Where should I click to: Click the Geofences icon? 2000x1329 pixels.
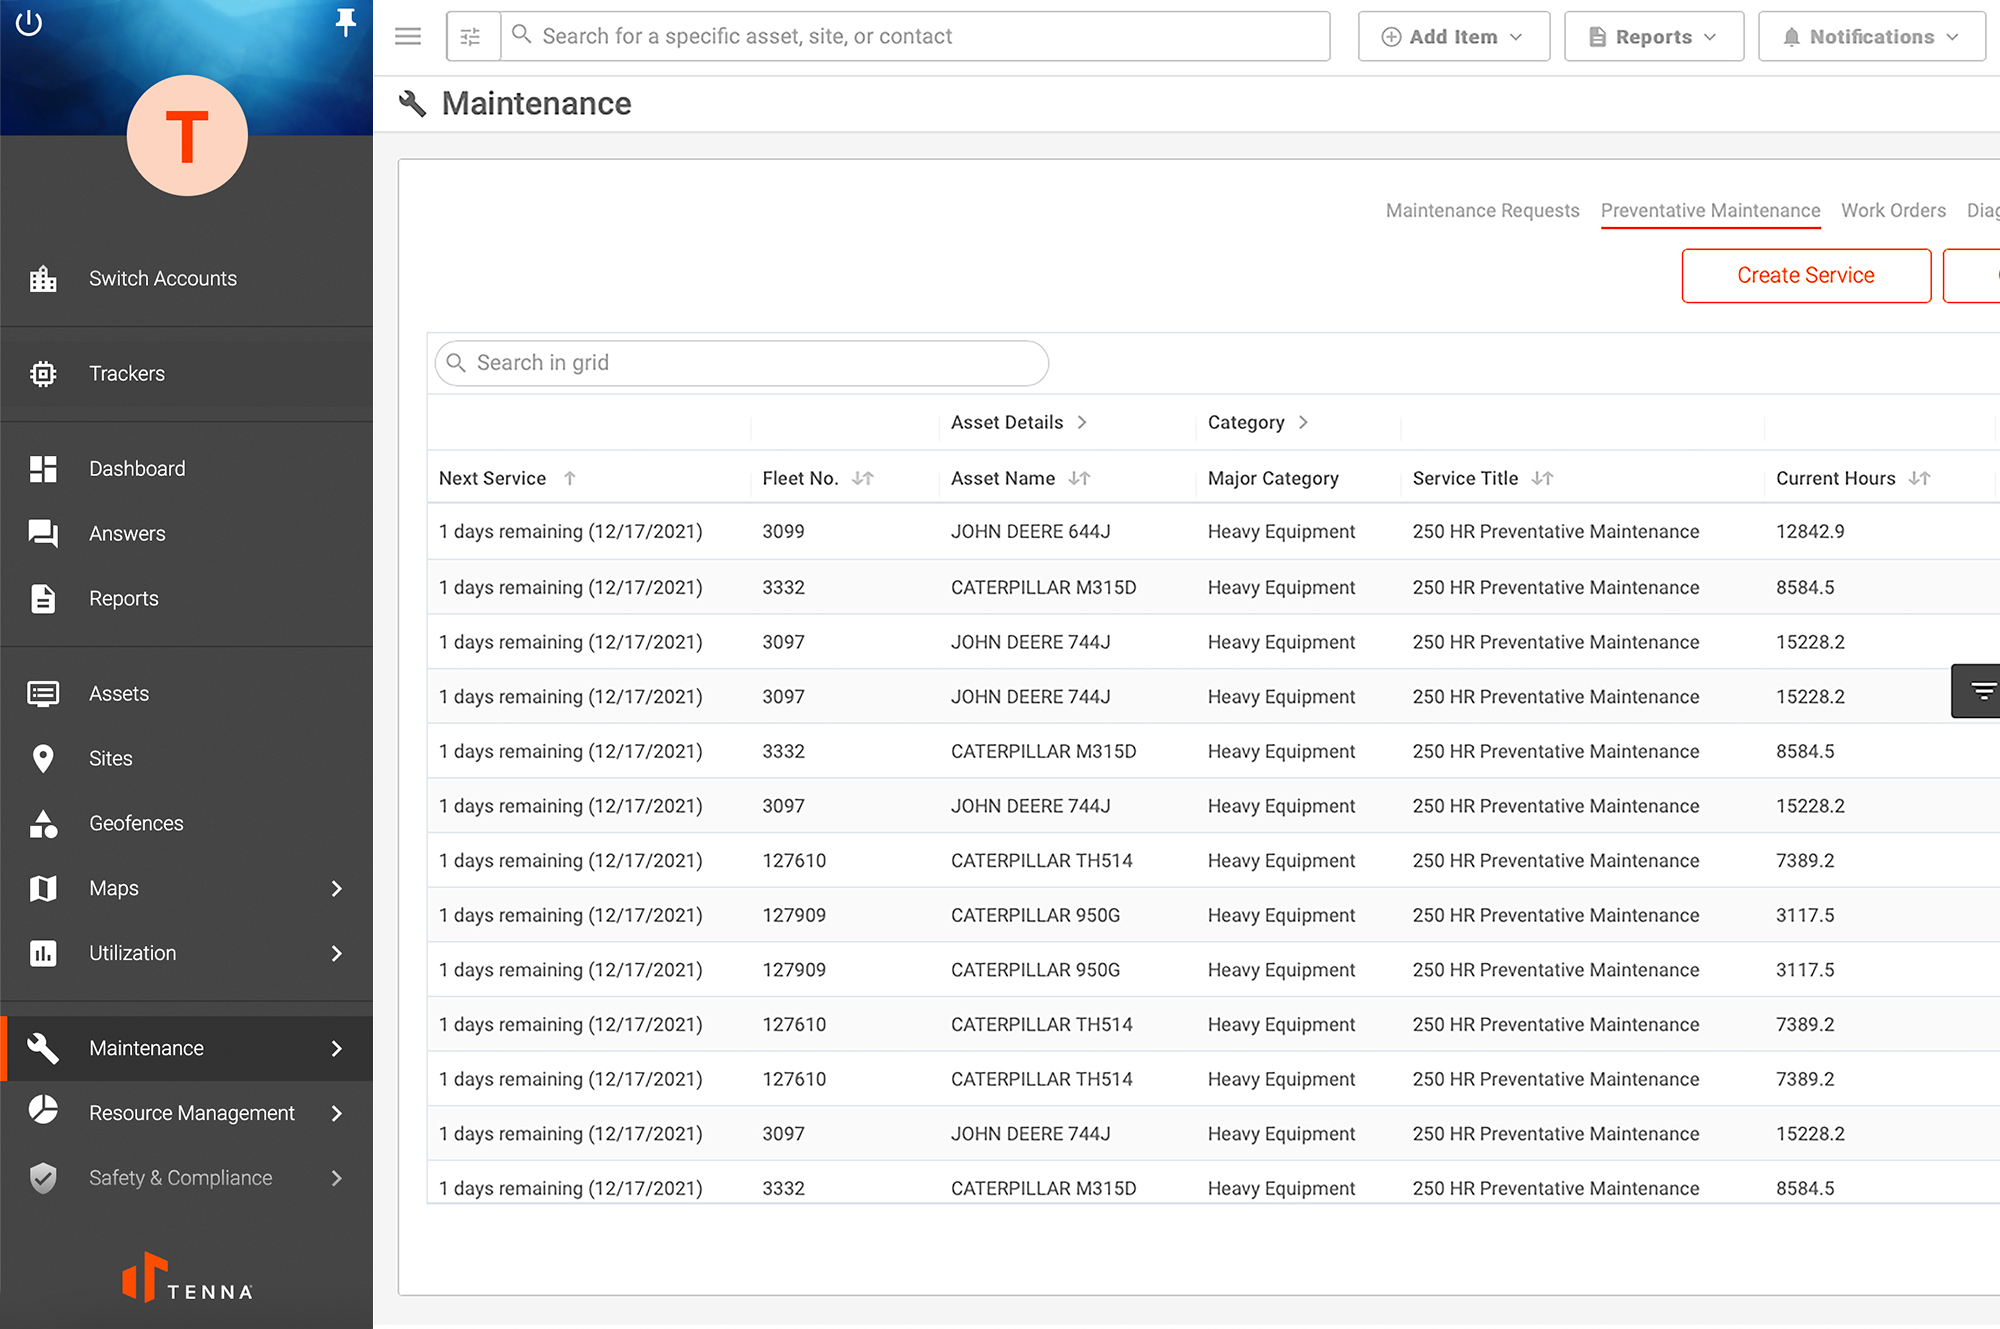pyautogui.click(x=44, y=823)
